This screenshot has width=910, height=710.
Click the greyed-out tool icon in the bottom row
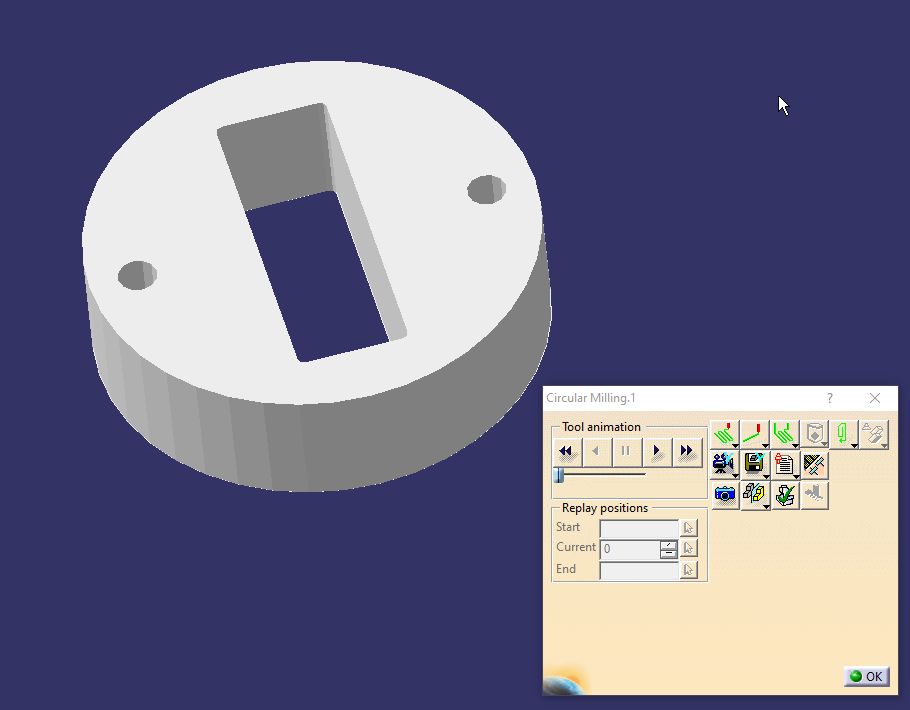[x=814, y=495]
